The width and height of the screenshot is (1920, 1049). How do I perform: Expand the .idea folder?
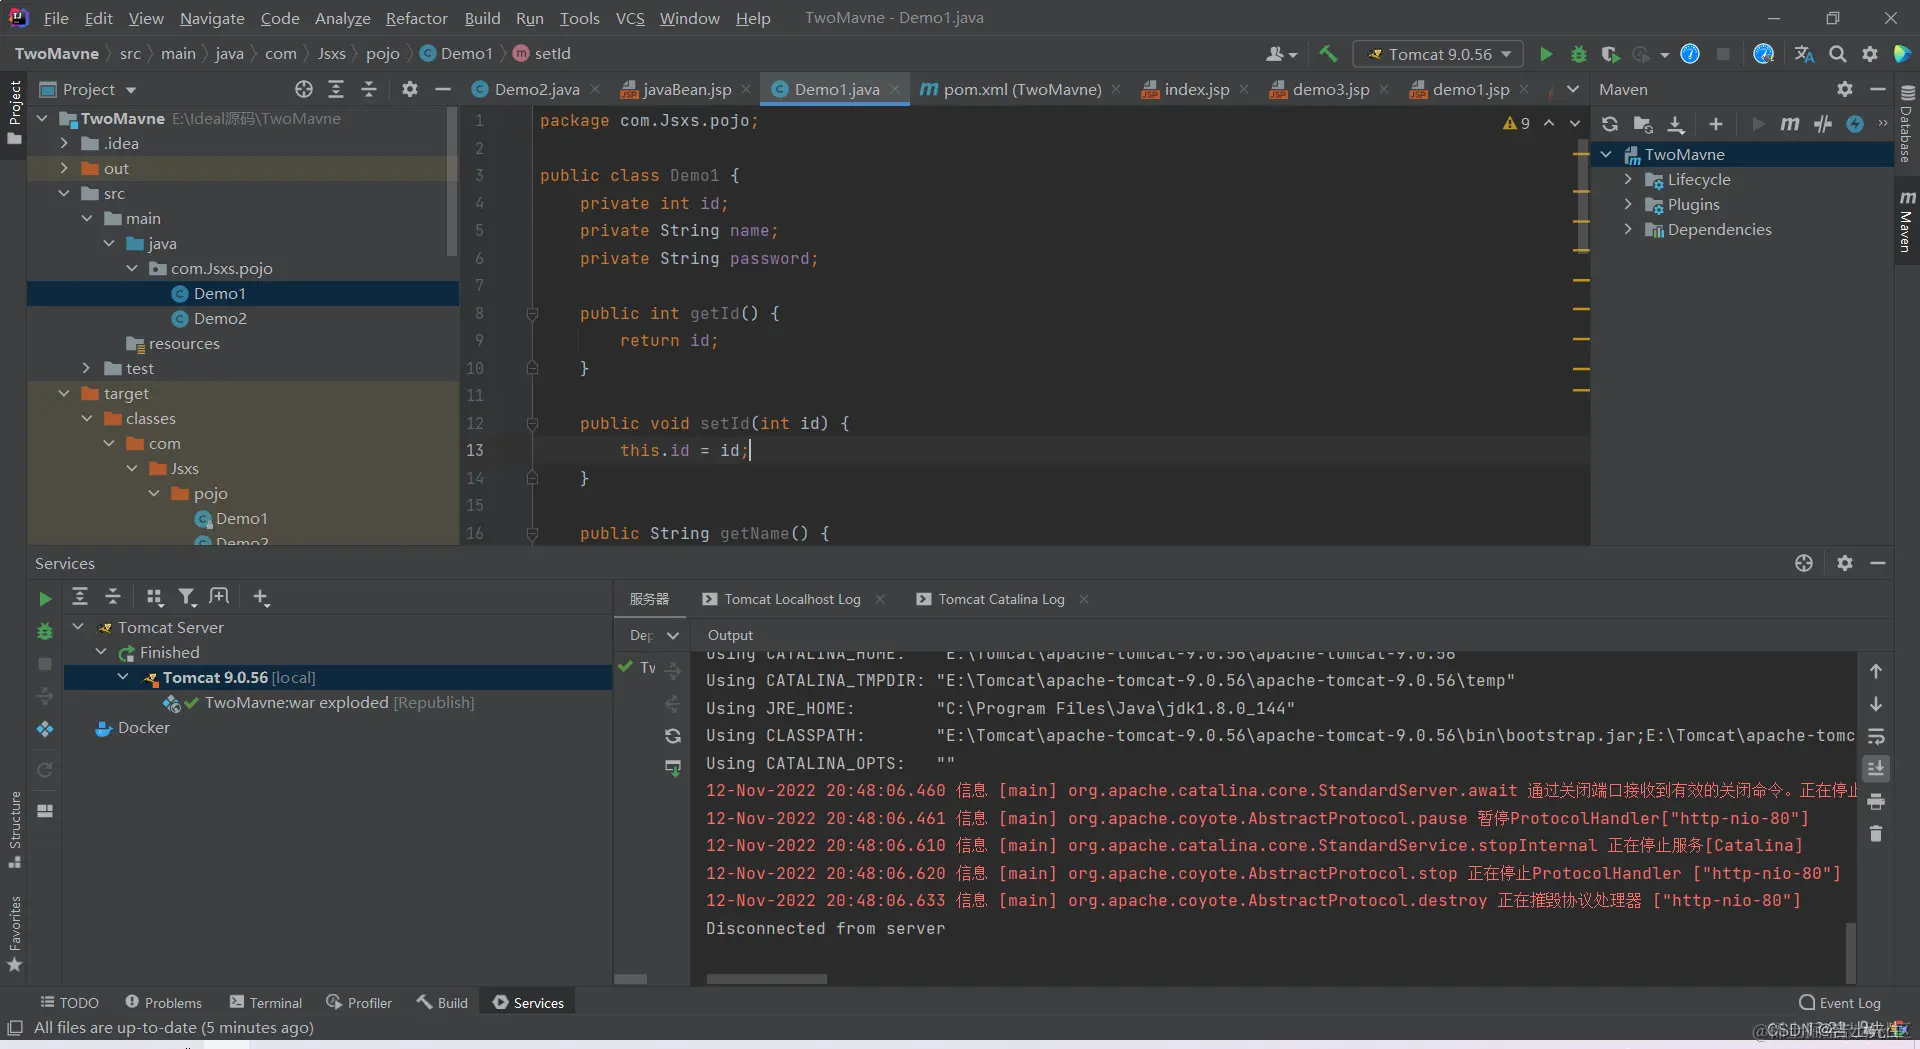(64, 143)
